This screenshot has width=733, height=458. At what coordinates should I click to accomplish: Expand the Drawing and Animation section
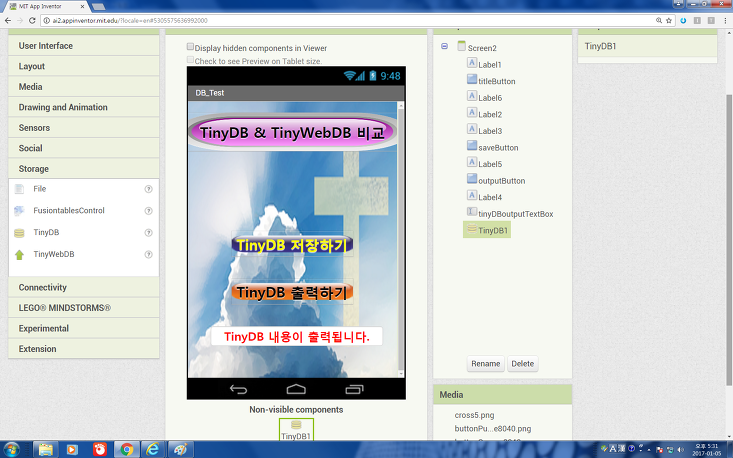coord(84,107)
